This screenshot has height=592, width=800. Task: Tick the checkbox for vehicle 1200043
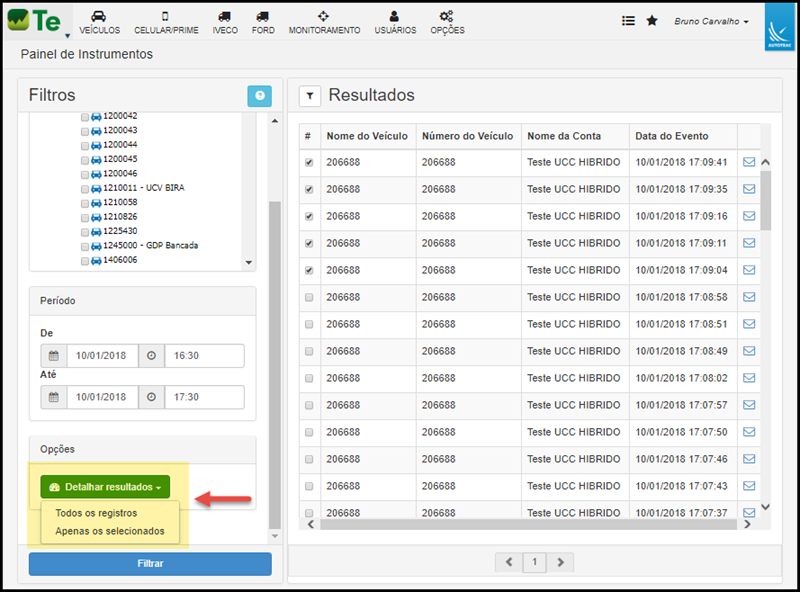[x=85, y=131]
